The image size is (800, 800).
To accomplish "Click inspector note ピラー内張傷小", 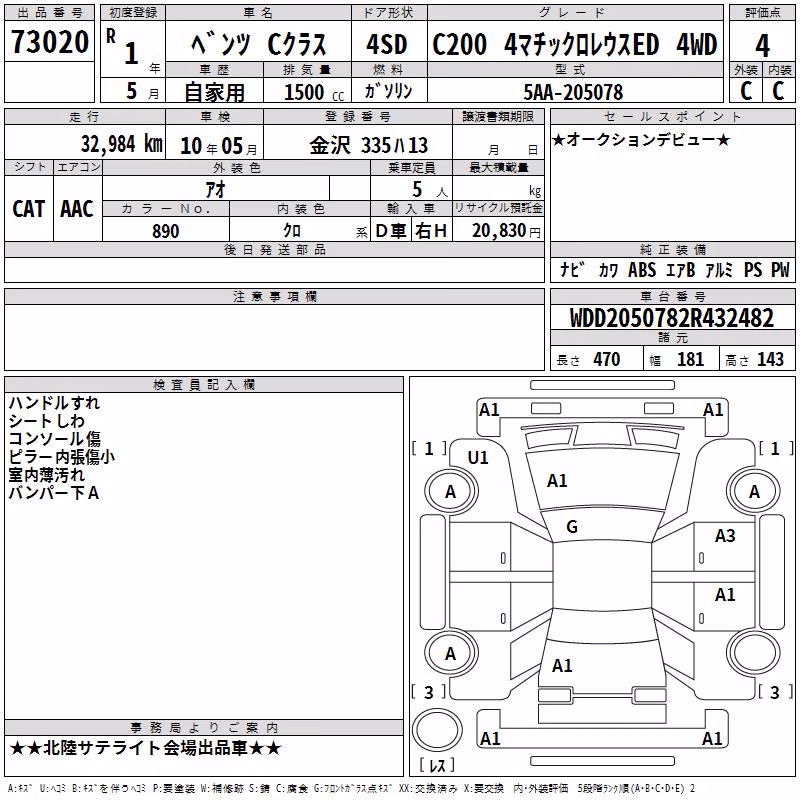I will [x=62, y=457].
